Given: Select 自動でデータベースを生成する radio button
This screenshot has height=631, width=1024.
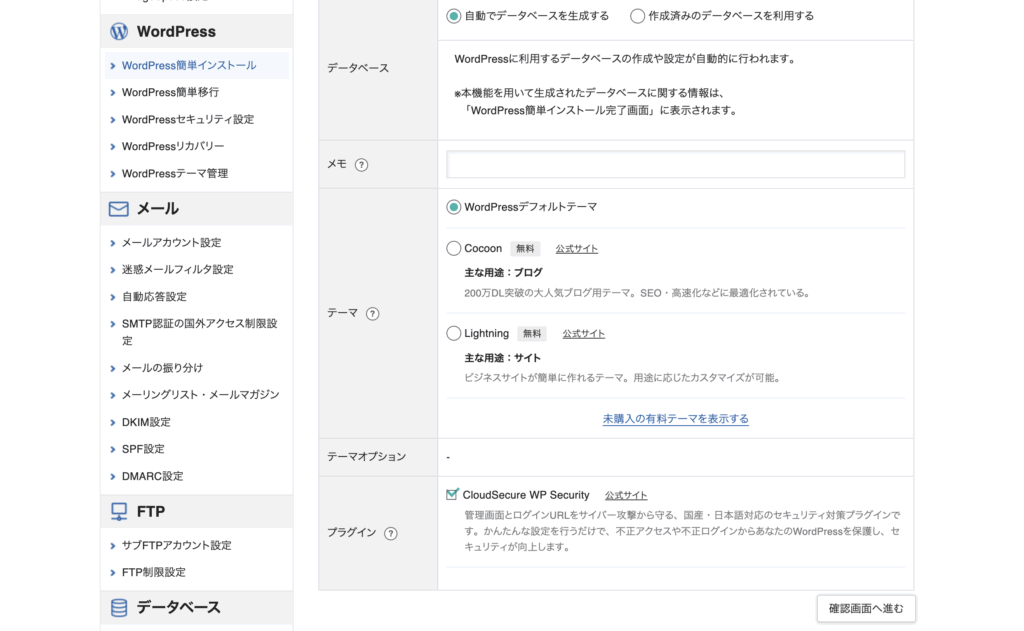Looking at the screenshot, I should pos(454,16).
